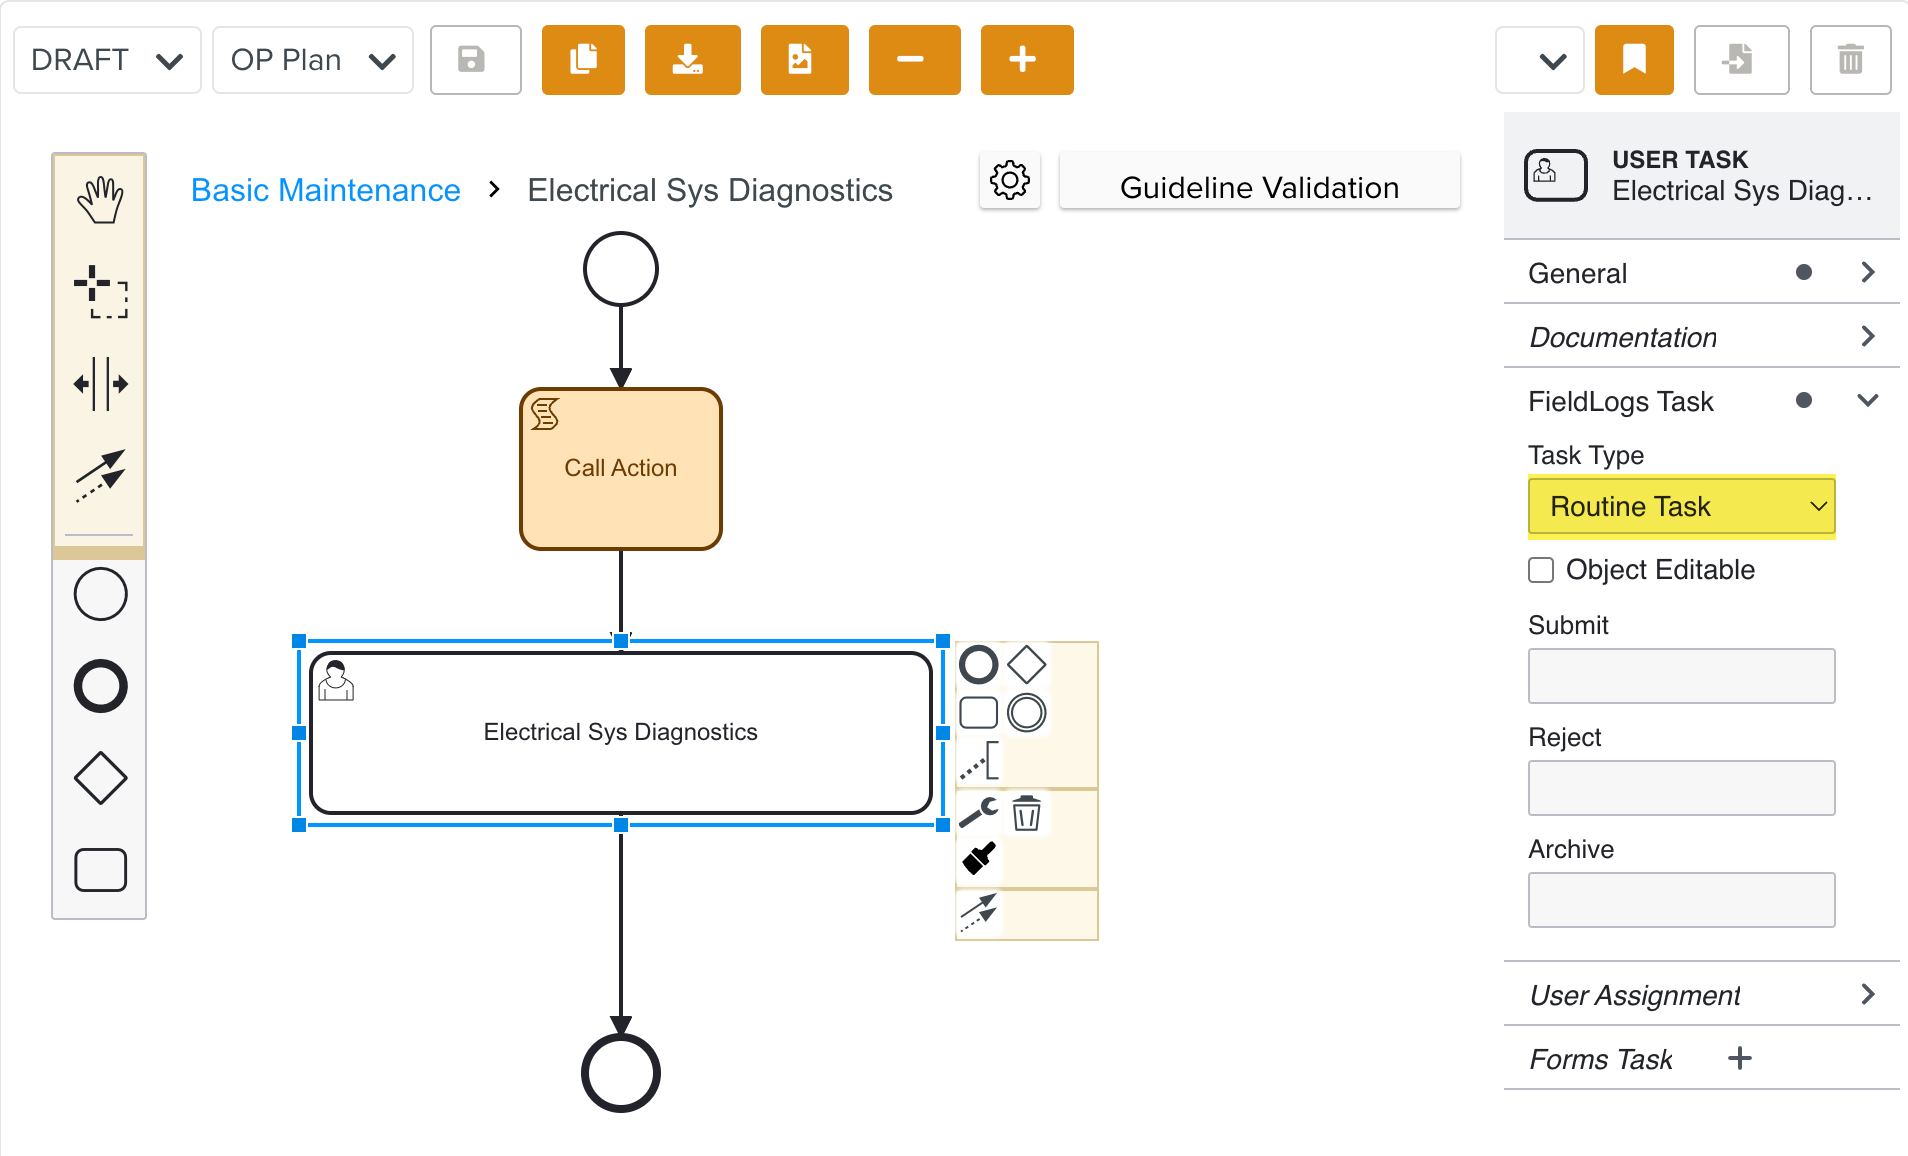1908x1156 pixels.
Task: Expand the OP Plan dropdown
Action: (x=312, y=60)
